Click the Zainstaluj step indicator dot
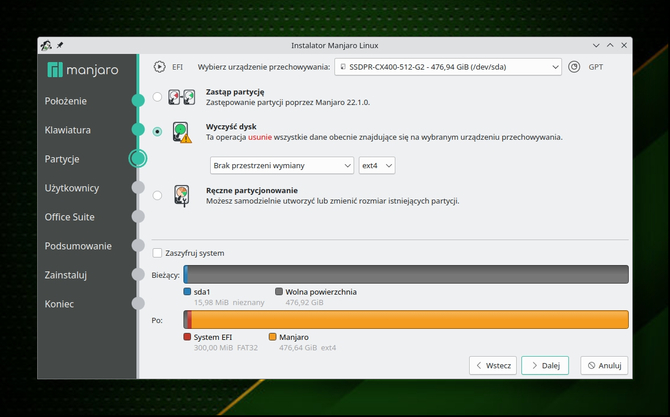Screen dimensions: 670x417 138,274
